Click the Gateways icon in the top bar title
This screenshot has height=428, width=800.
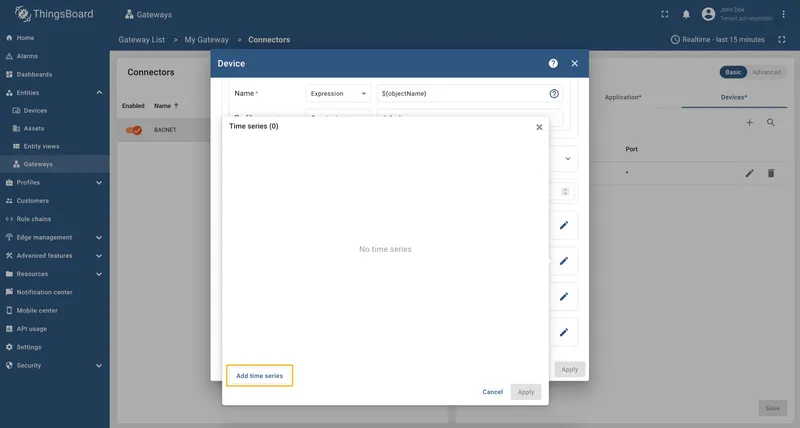pos(129,14)
